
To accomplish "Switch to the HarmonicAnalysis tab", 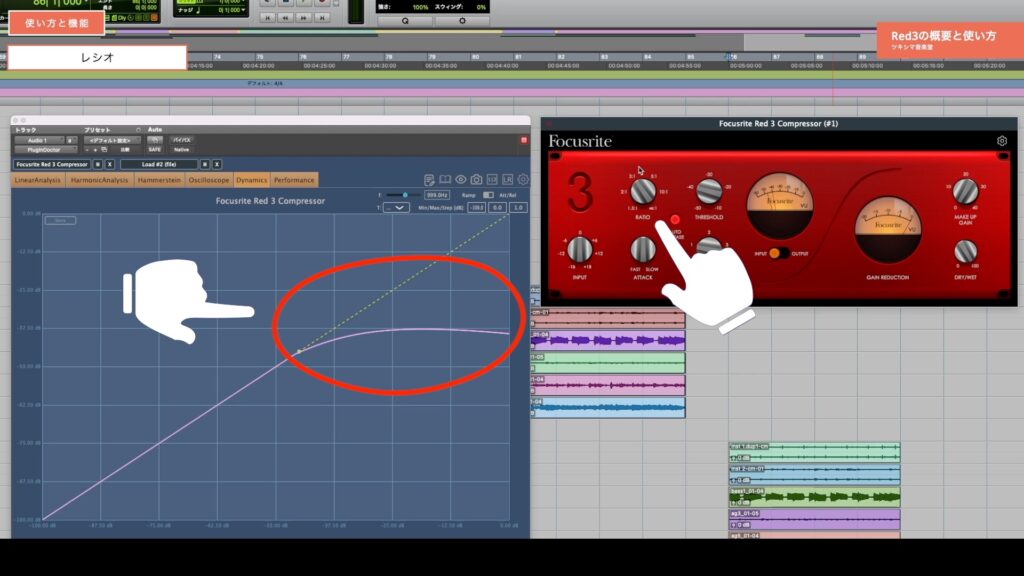I will (x=99, y=180).
